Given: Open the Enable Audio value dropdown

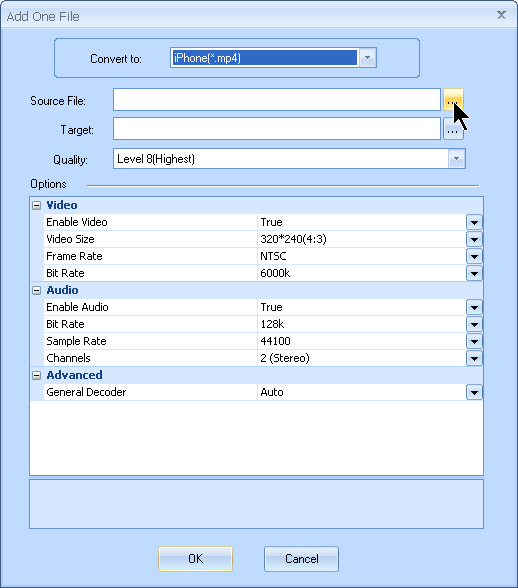Looking at the screenshot, I should (474, 308).
